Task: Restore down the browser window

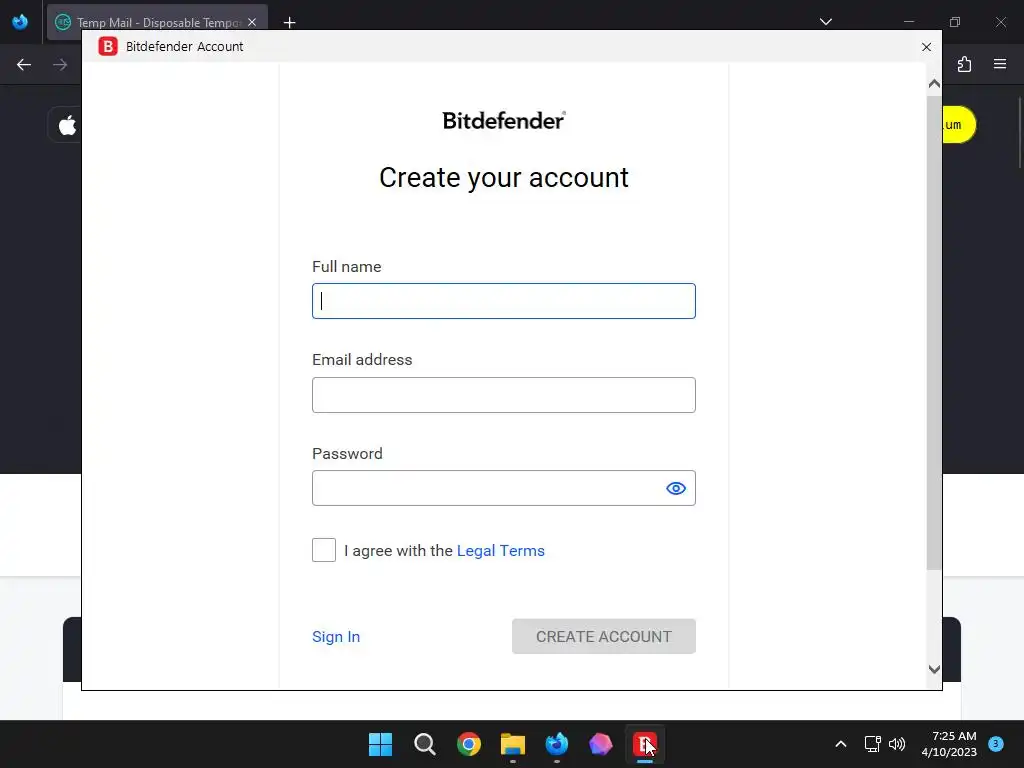Action: (x=955, y=22)
